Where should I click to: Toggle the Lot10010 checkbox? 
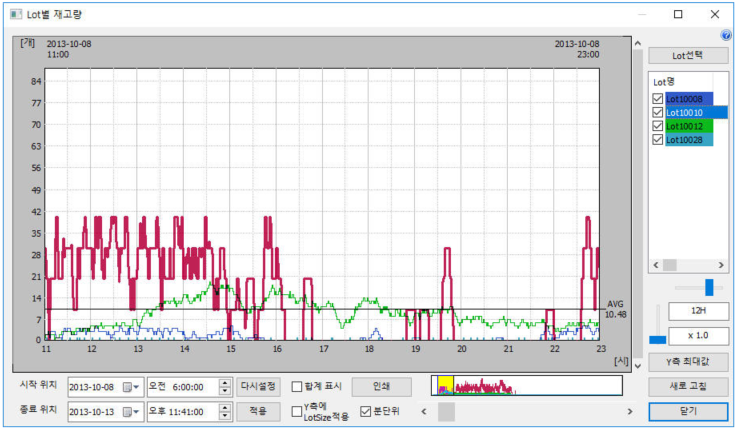coord(657,113)
